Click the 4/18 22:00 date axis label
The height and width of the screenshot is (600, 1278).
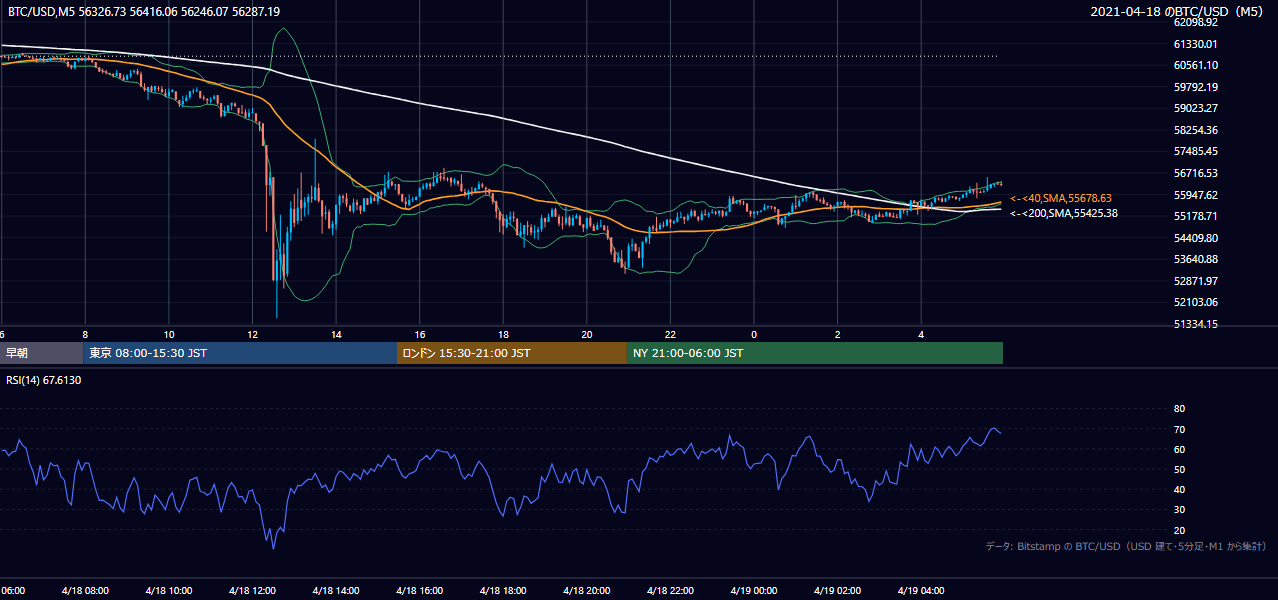pyautogui.click(x=670, y=591)
